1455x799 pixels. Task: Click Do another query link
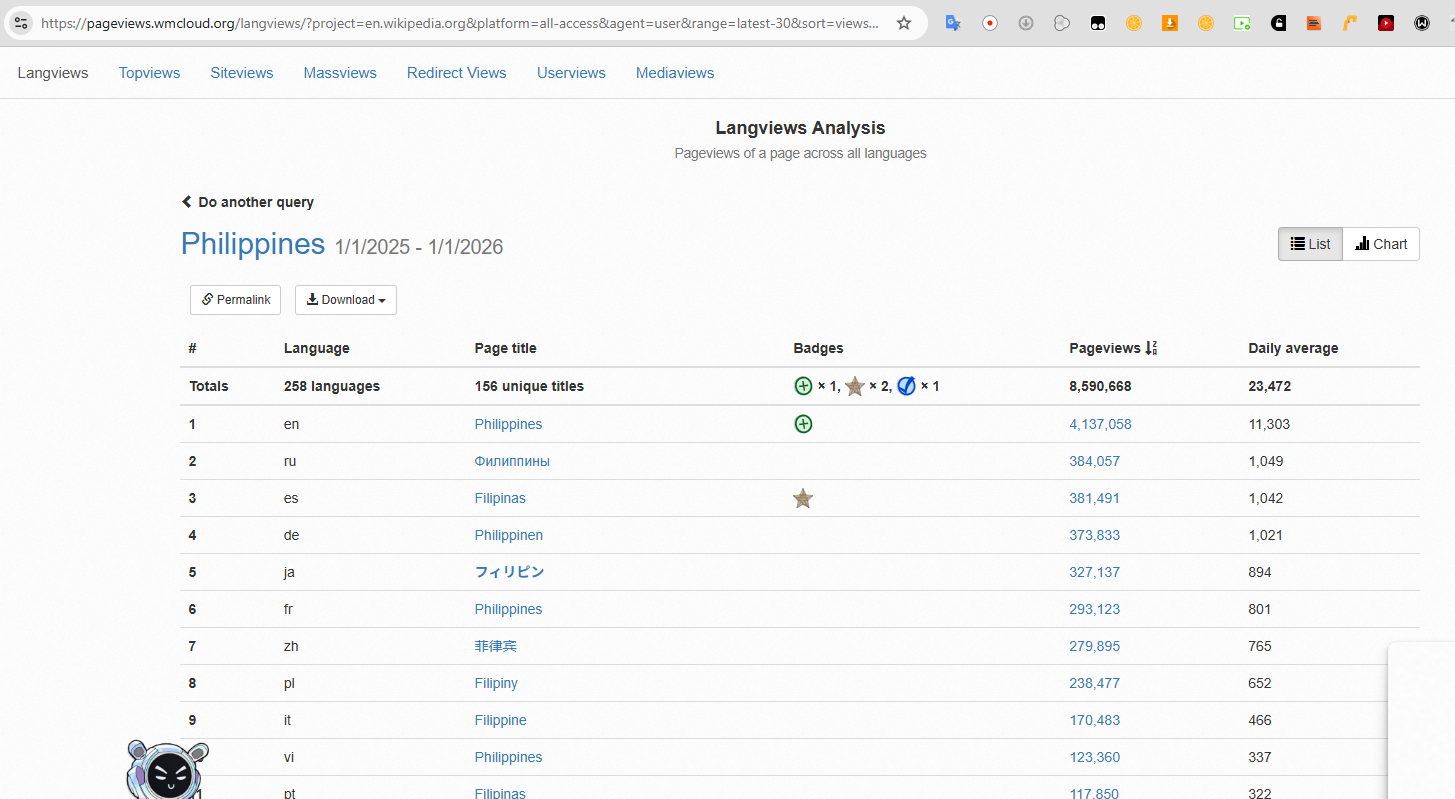pyautogui.click(x=248, y=202)
